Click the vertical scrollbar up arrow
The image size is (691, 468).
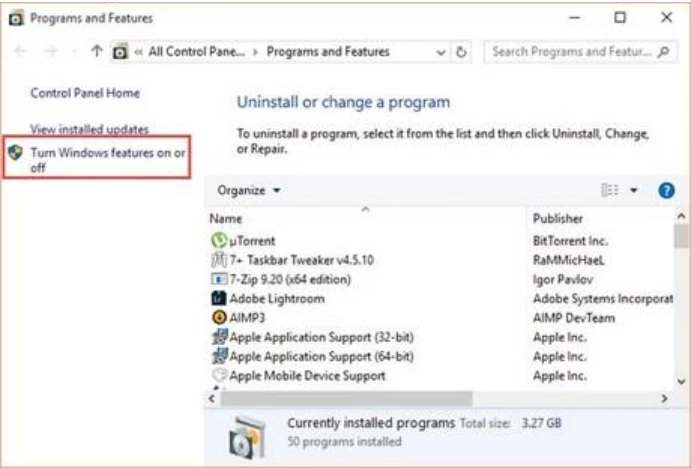pos(681,216)
